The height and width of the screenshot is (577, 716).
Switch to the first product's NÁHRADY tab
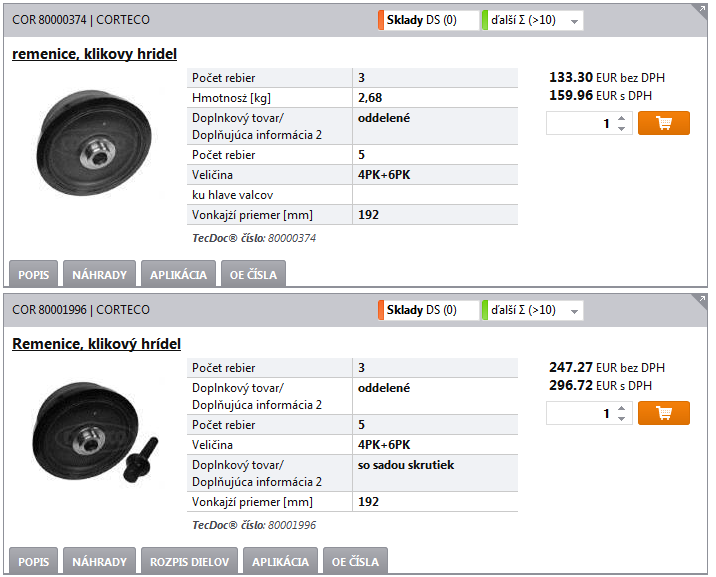(x=99, y=274)
